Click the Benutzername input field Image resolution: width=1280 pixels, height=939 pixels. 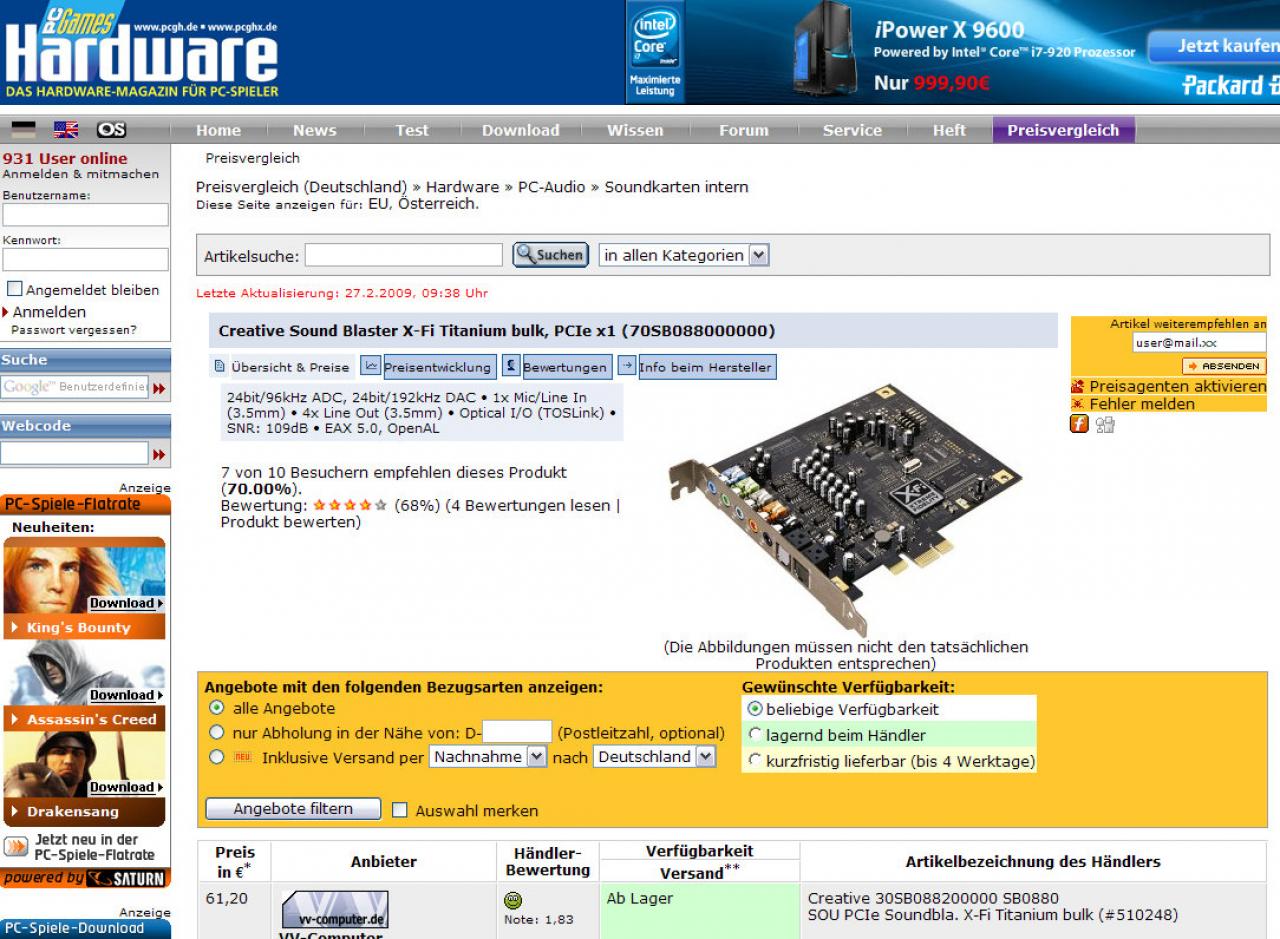(86, 214)
